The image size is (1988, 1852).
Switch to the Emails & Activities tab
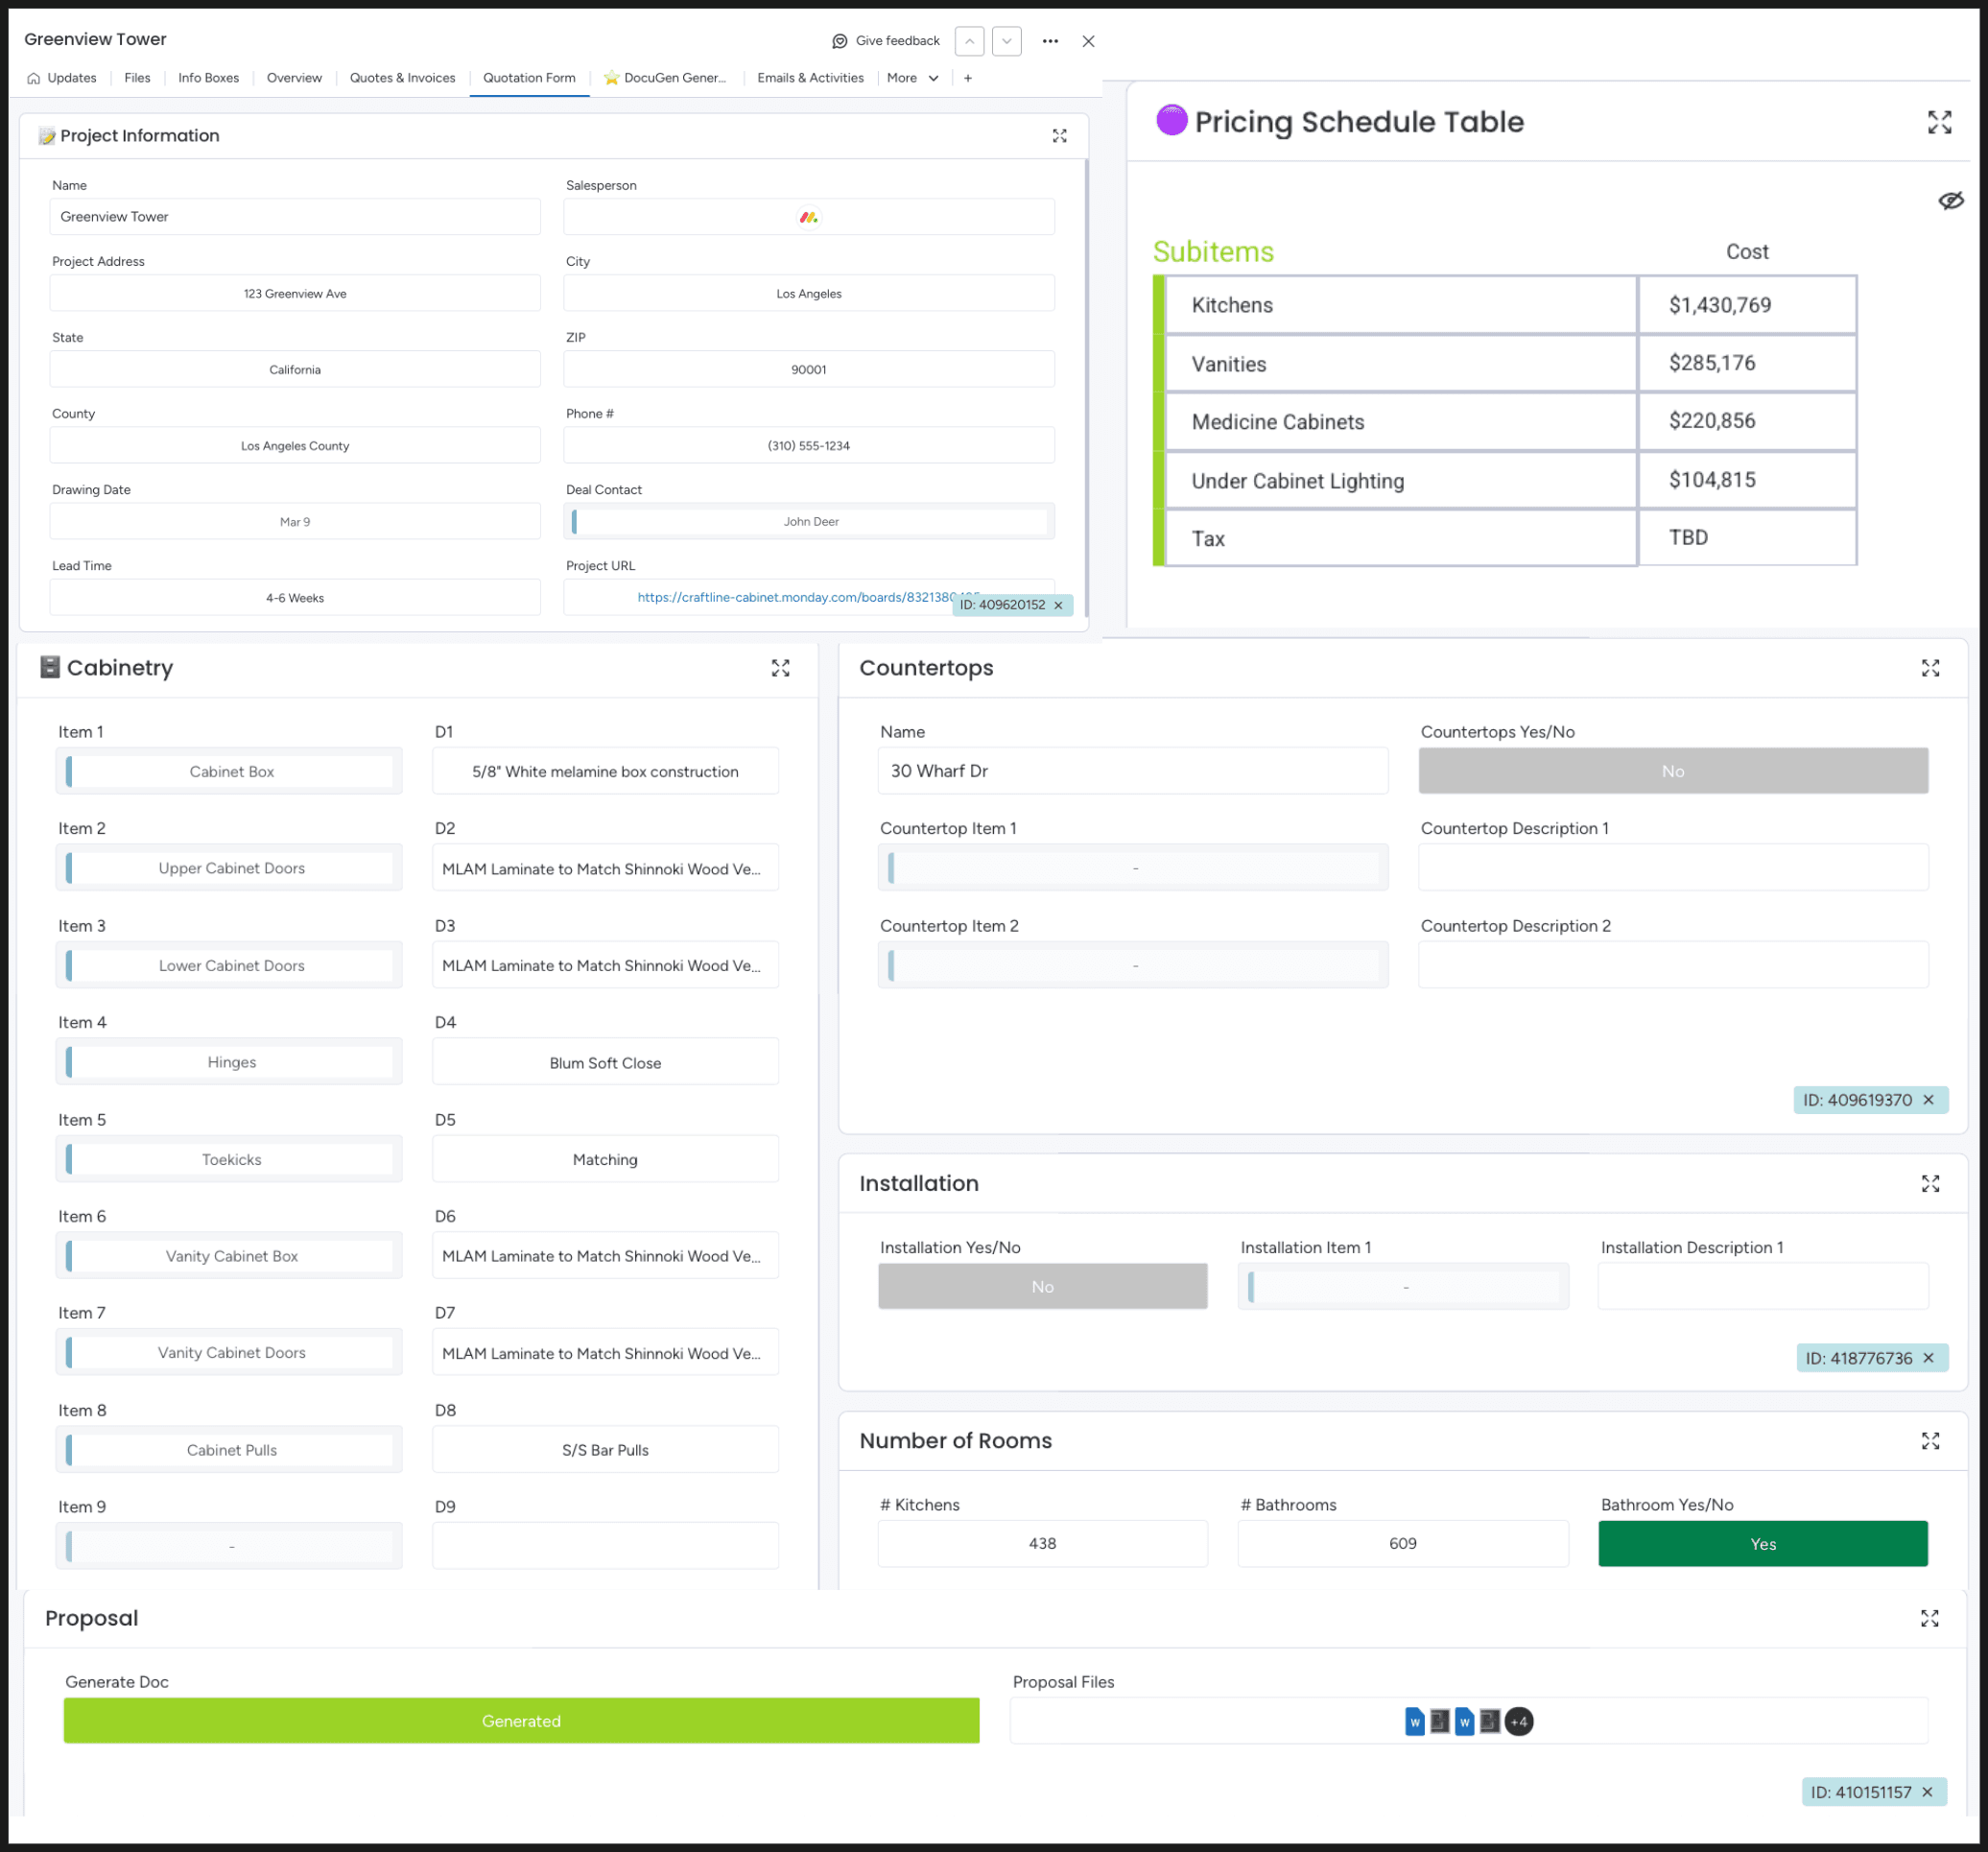click(810, 78)
